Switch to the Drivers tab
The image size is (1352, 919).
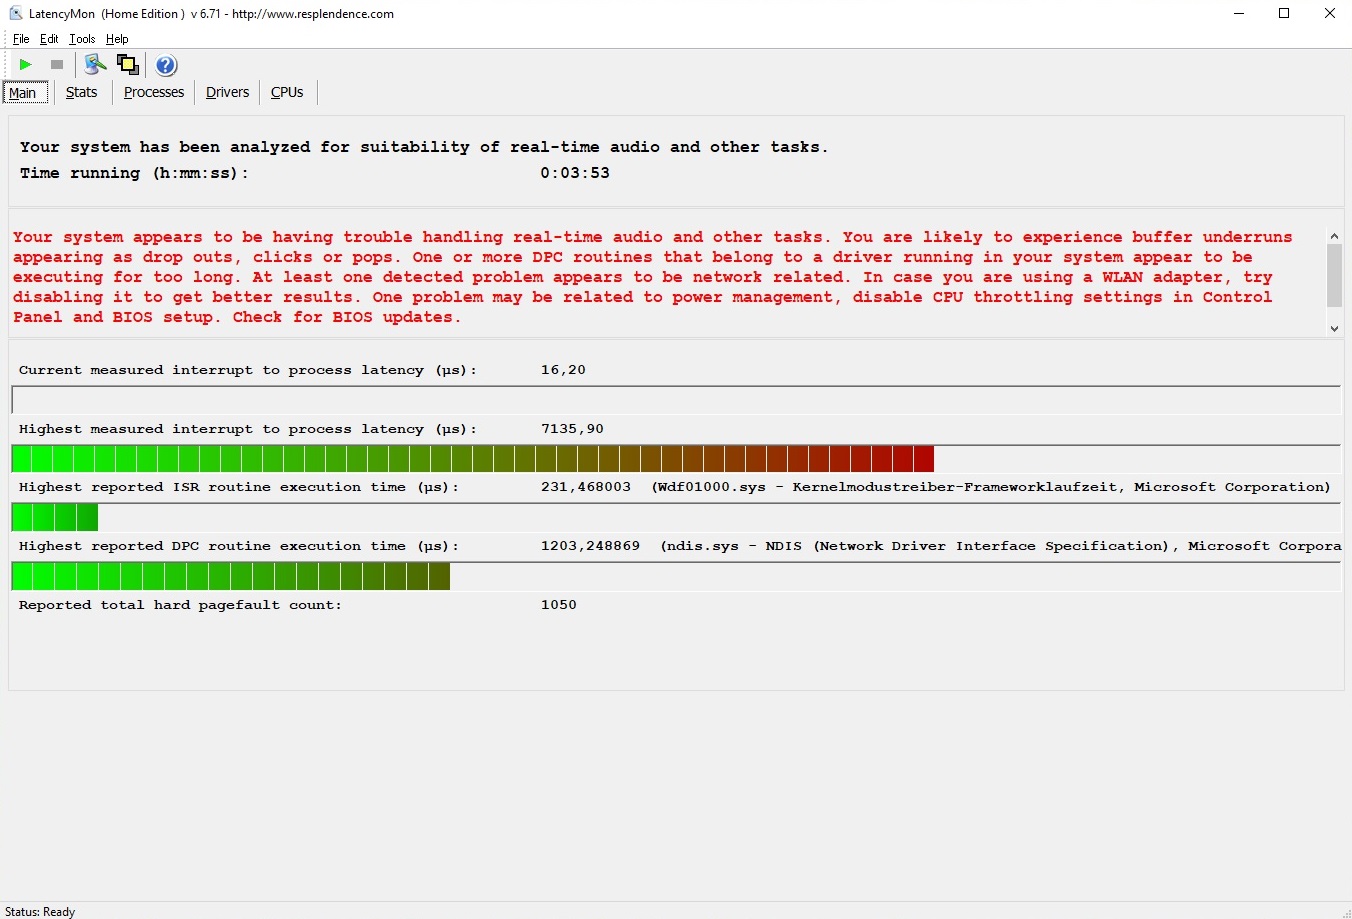tap(227, 92)
